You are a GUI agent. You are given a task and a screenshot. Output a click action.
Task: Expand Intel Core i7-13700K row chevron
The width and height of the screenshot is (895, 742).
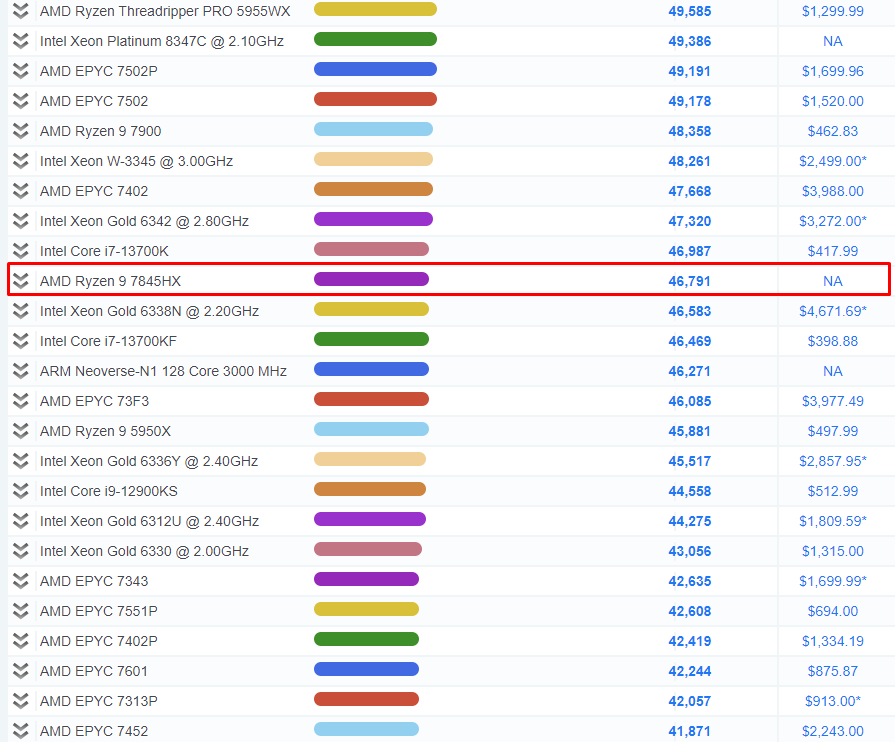21,251
